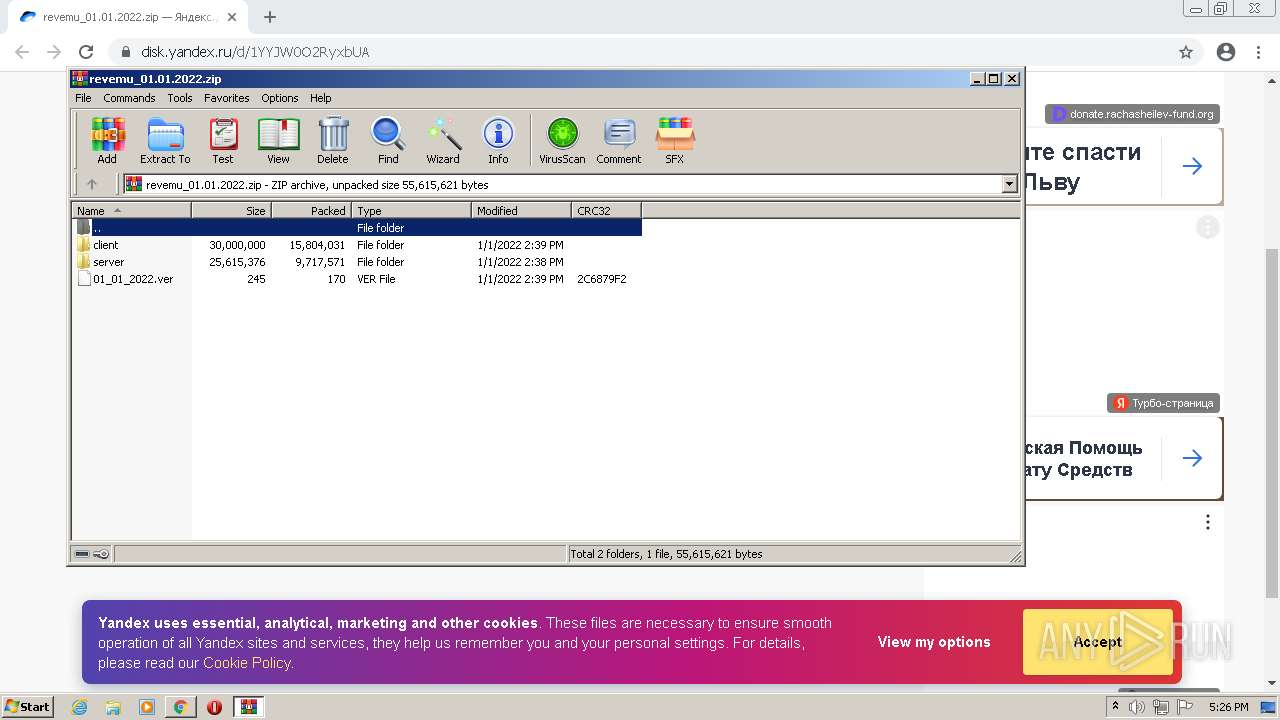The height and width of the screenshot is (720, 1280).
Task: Open the Tools menu
Action: tap(180, 98)
